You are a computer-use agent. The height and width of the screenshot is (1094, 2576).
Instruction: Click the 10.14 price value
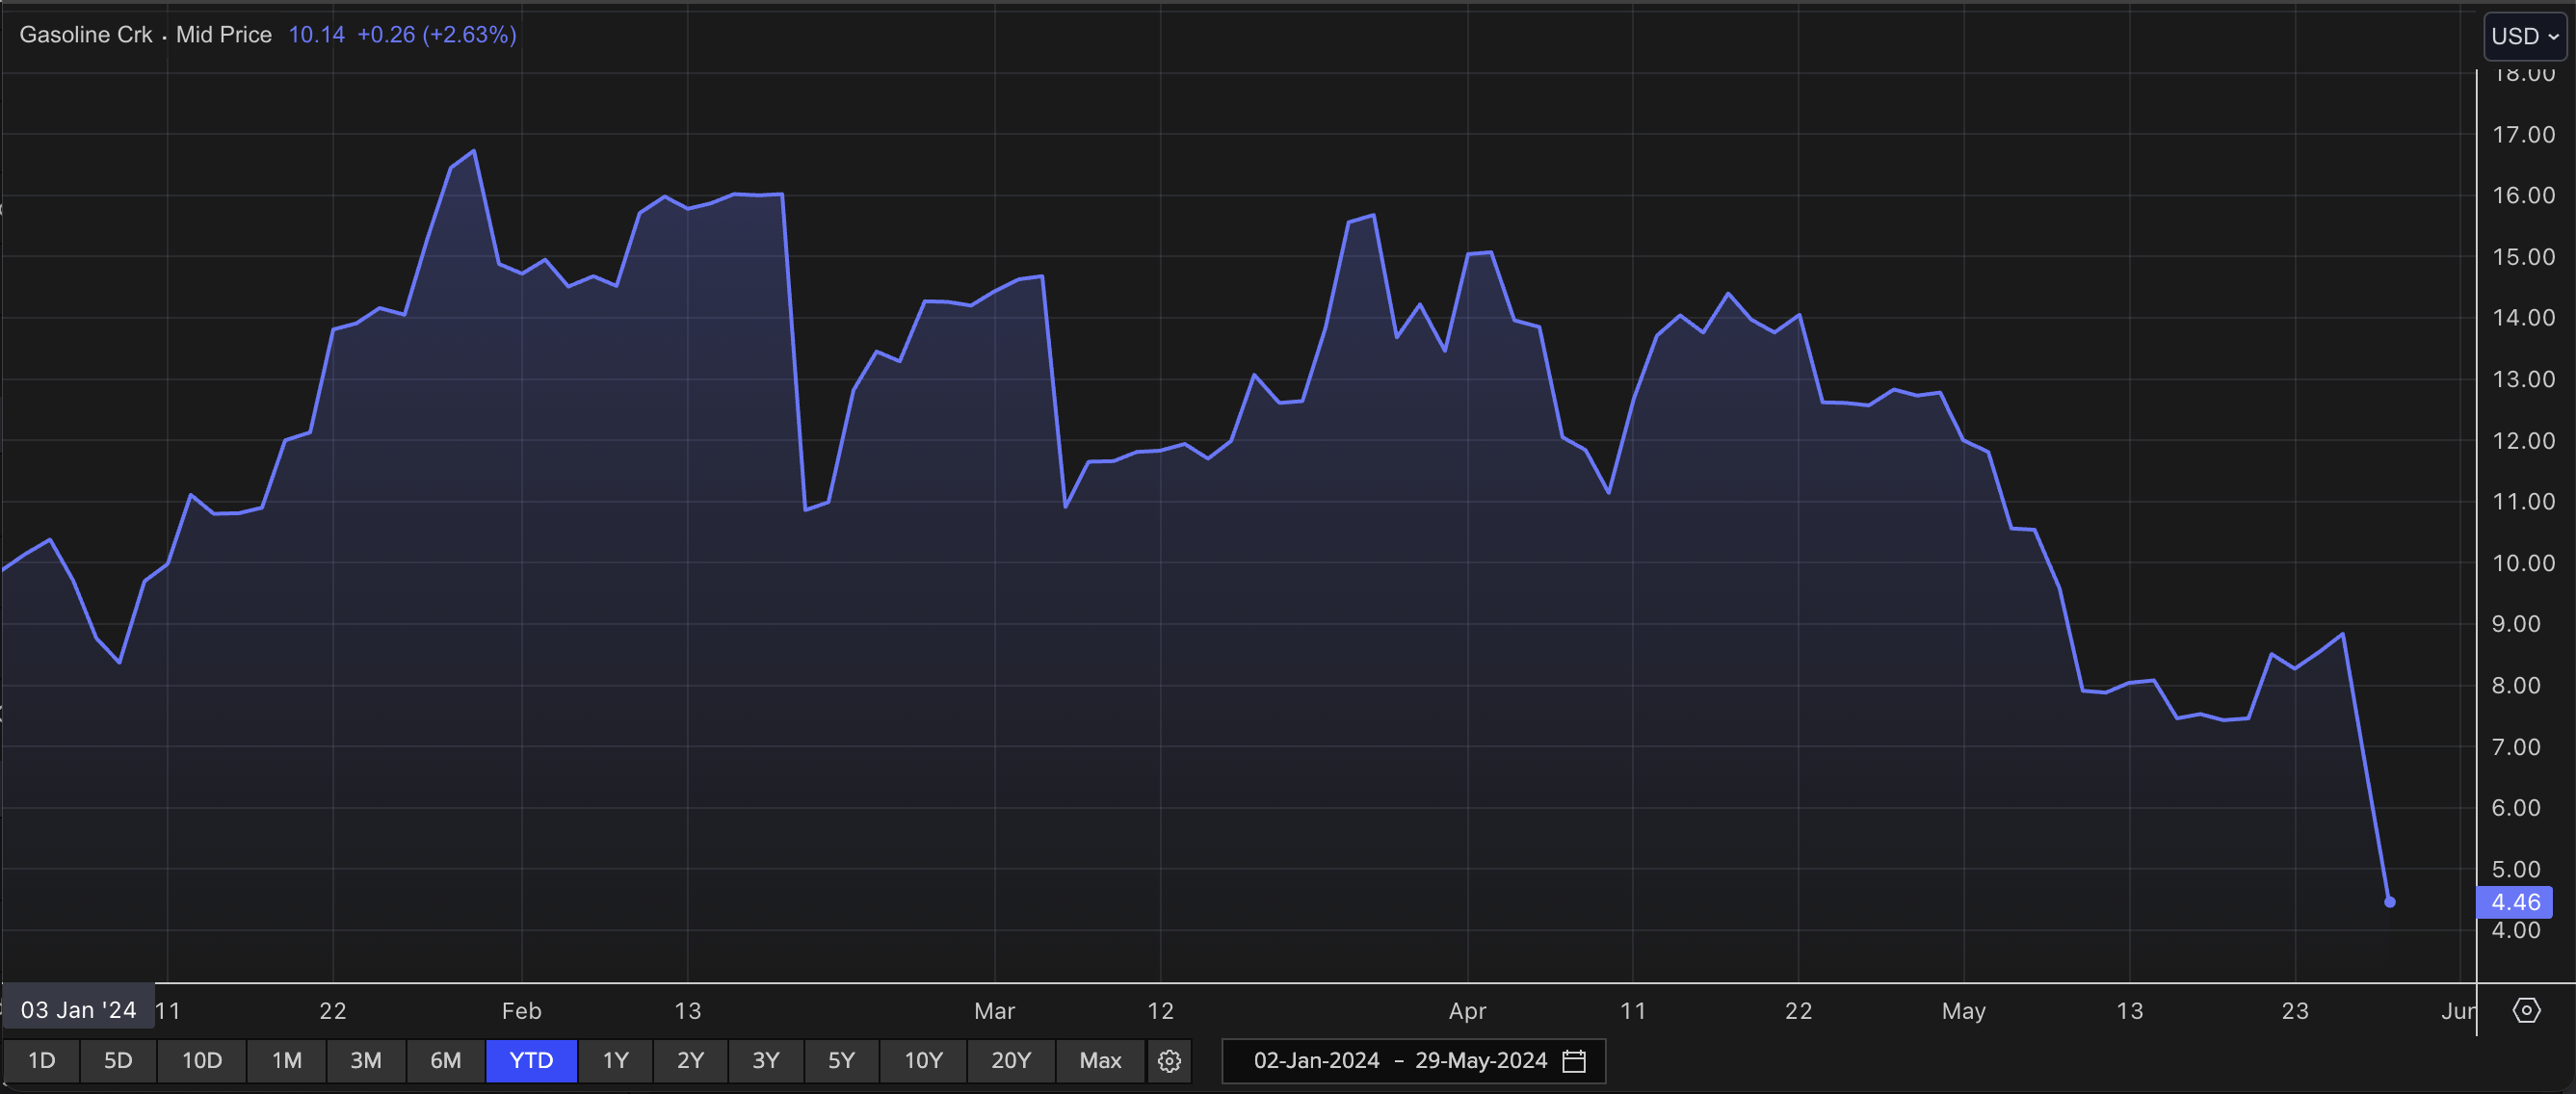[316, 35]
